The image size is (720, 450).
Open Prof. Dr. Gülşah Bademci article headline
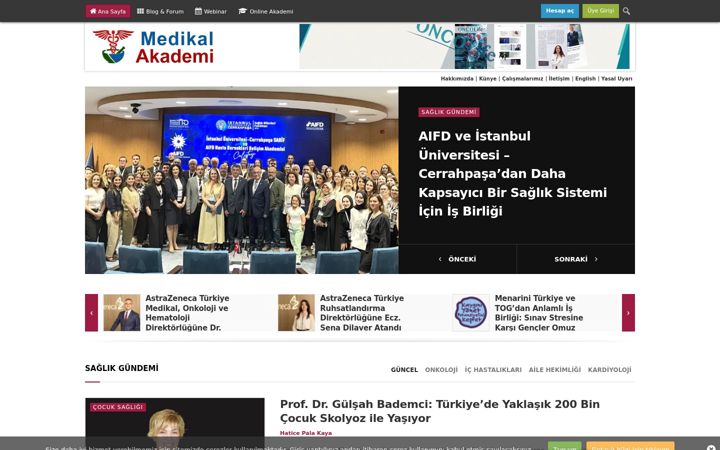pos(439,411)
